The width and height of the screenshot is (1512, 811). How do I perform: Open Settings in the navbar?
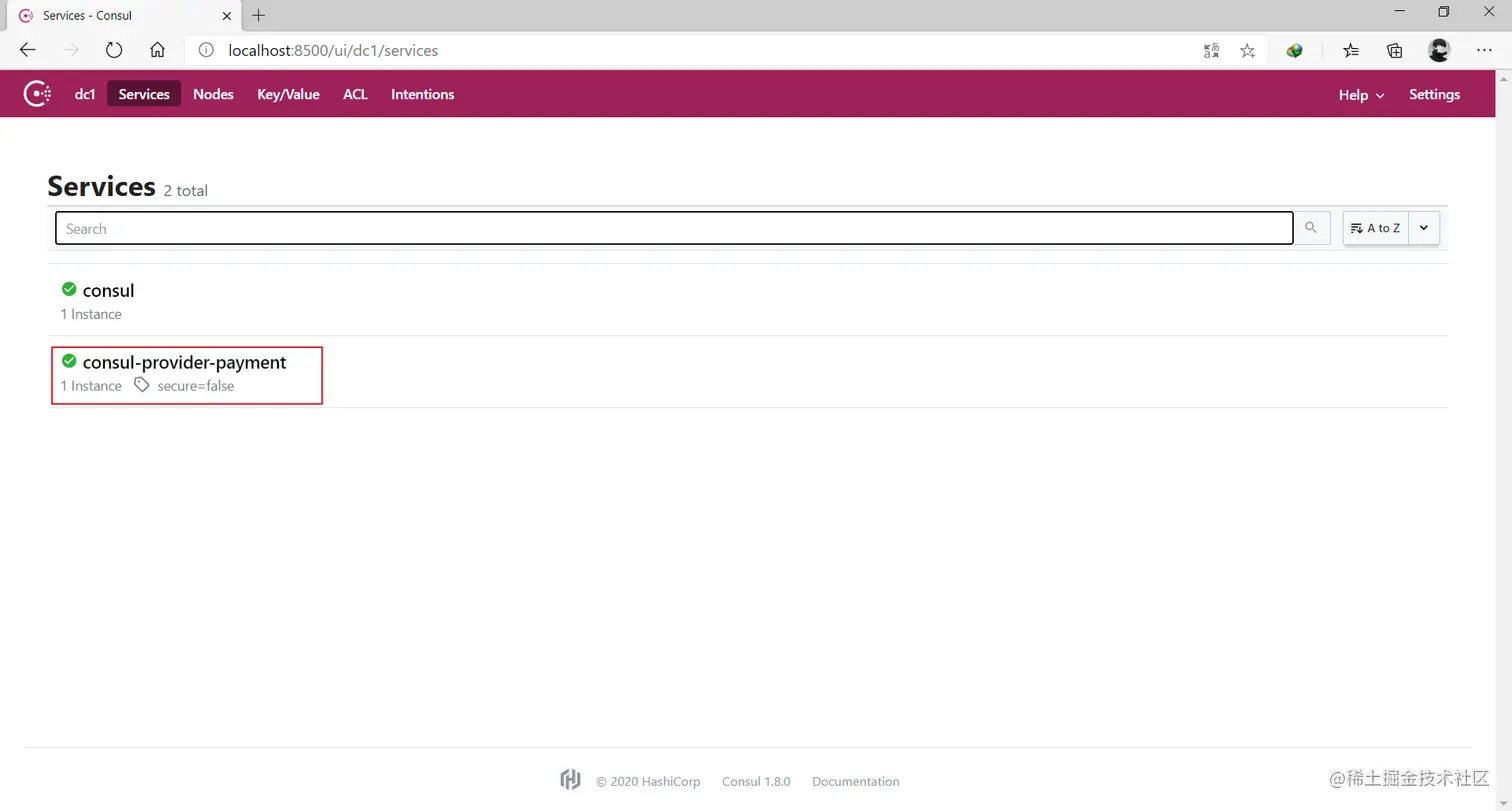[x=1434, y=94]
